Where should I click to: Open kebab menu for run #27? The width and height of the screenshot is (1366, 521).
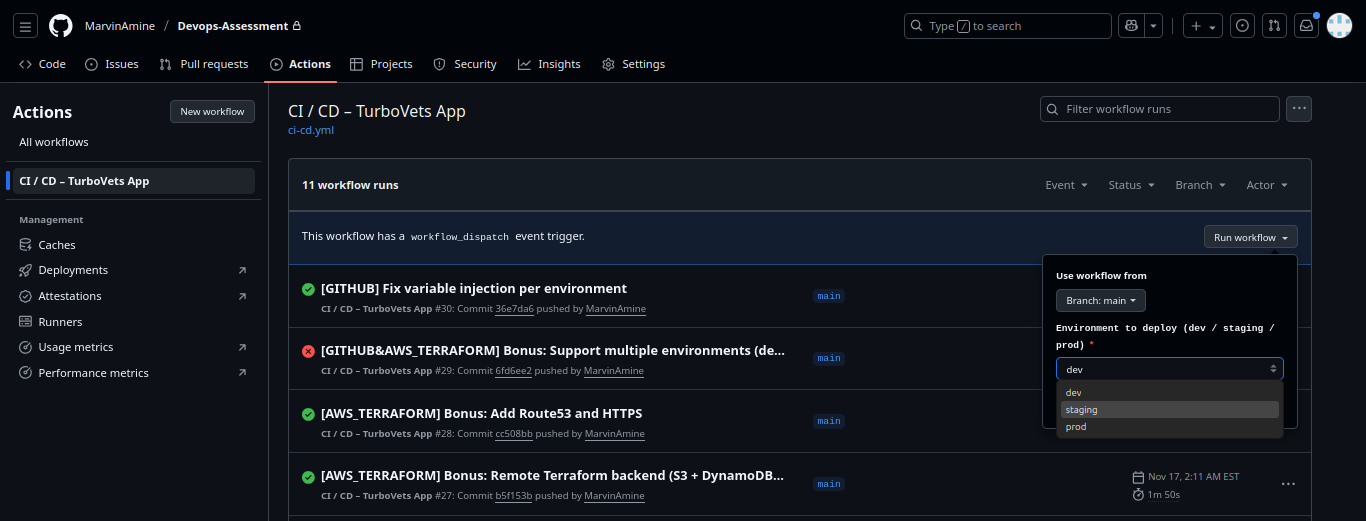(x=1288, y=484)
